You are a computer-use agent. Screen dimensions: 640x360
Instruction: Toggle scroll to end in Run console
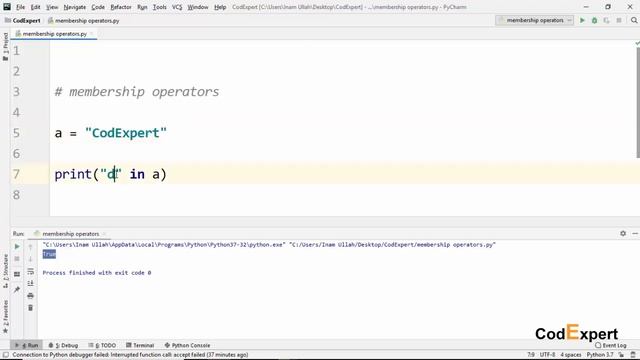coord(31,283)
